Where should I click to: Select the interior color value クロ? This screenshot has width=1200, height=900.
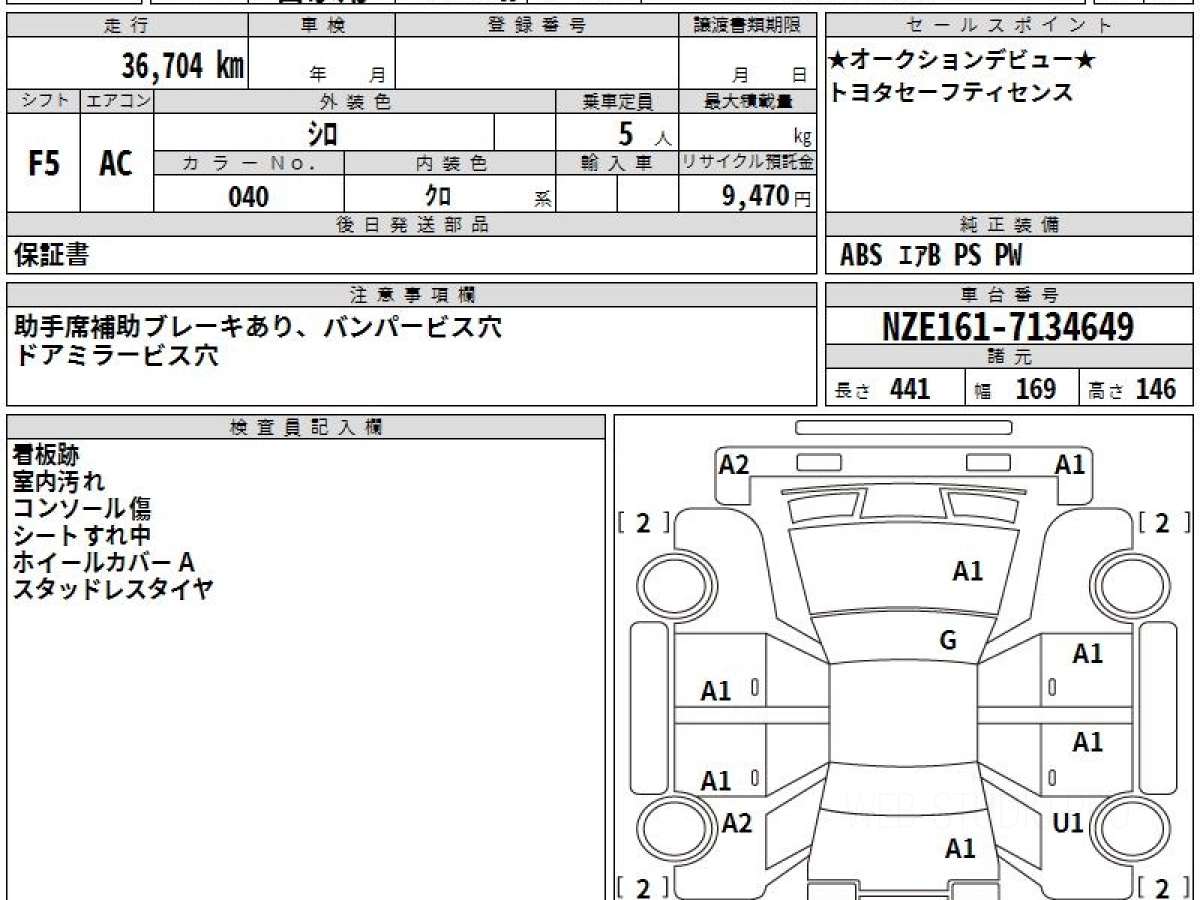coord(439,196)
